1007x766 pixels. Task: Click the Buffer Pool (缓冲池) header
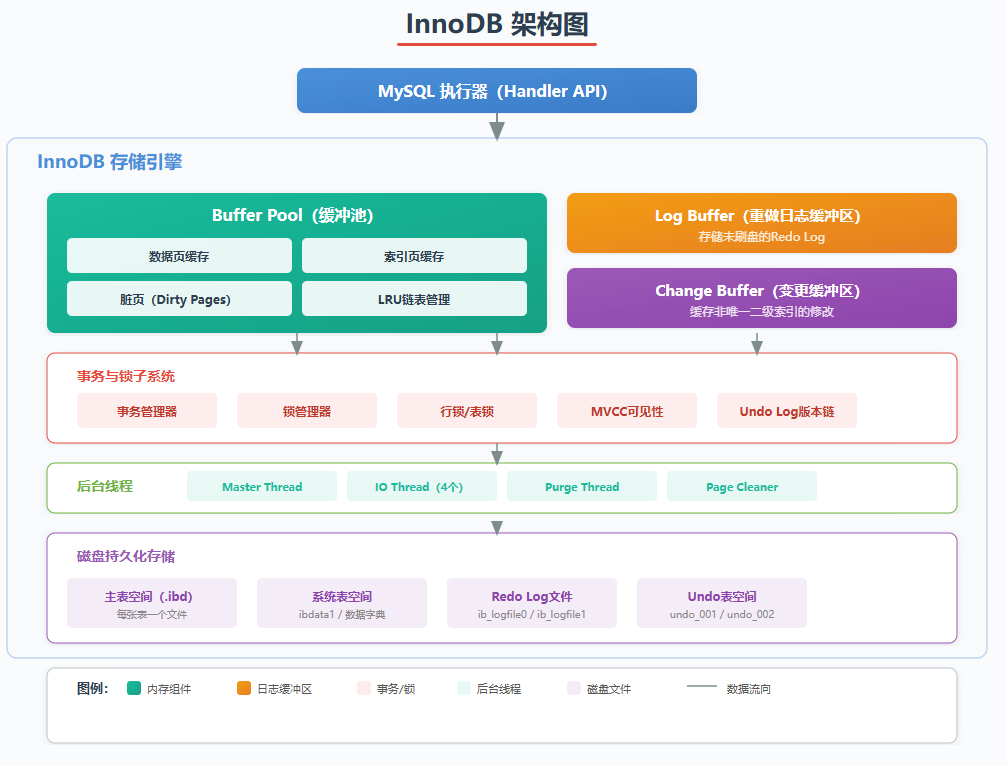tap(293, 215)
